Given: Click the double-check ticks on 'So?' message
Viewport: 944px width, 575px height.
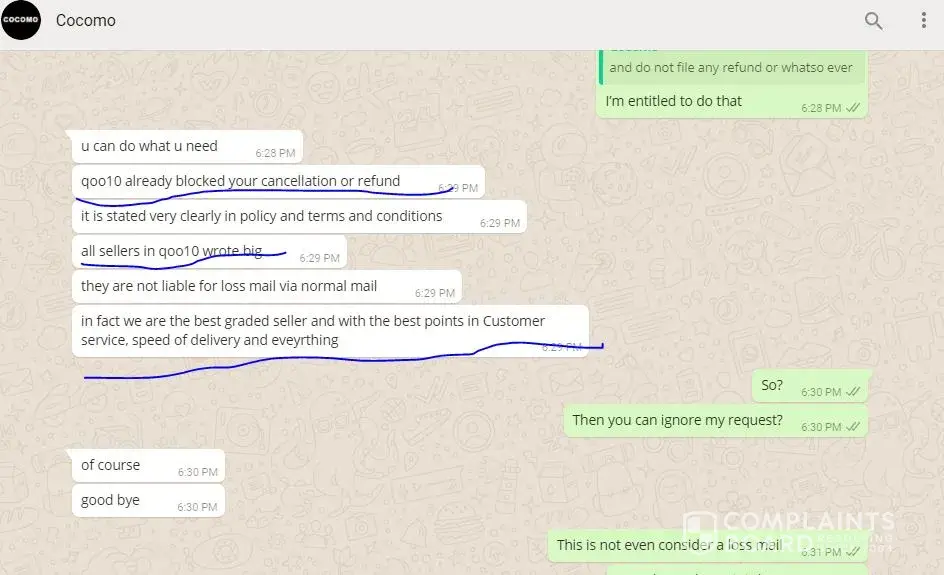Looking at the screenshot, I should pyautogui.click(x=852, y=392).
